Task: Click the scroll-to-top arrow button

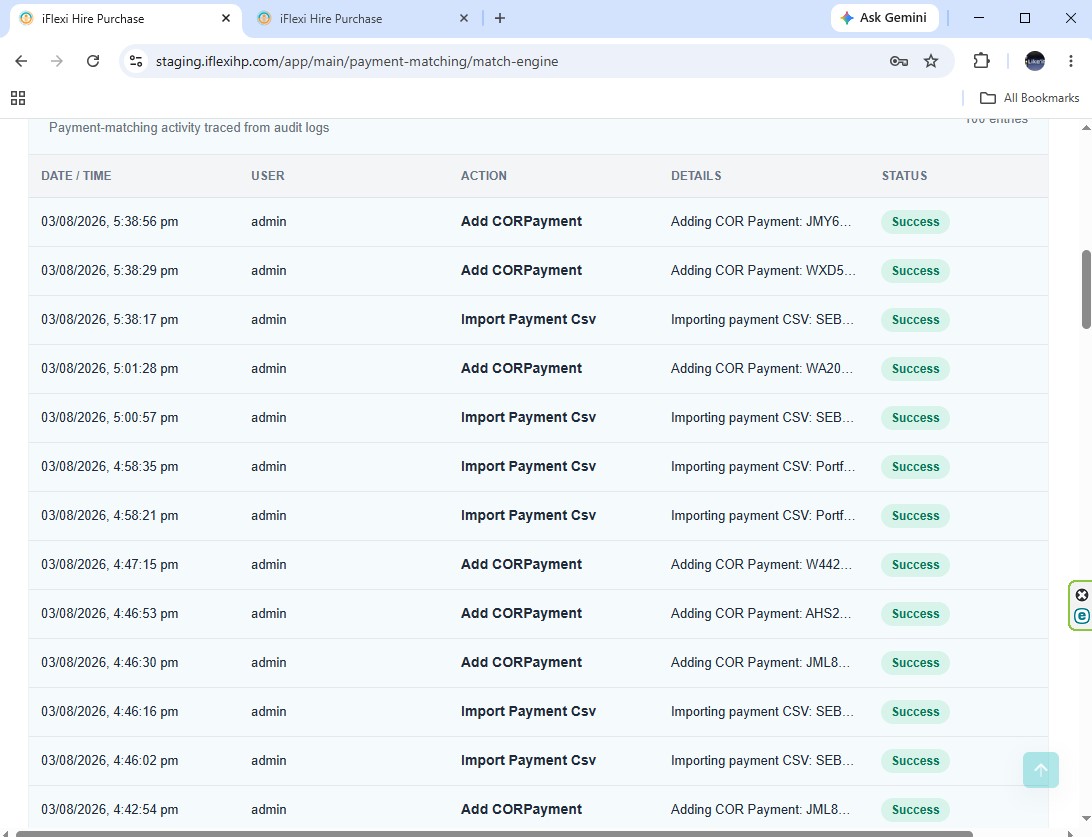Action: (x=1040, y=770)
